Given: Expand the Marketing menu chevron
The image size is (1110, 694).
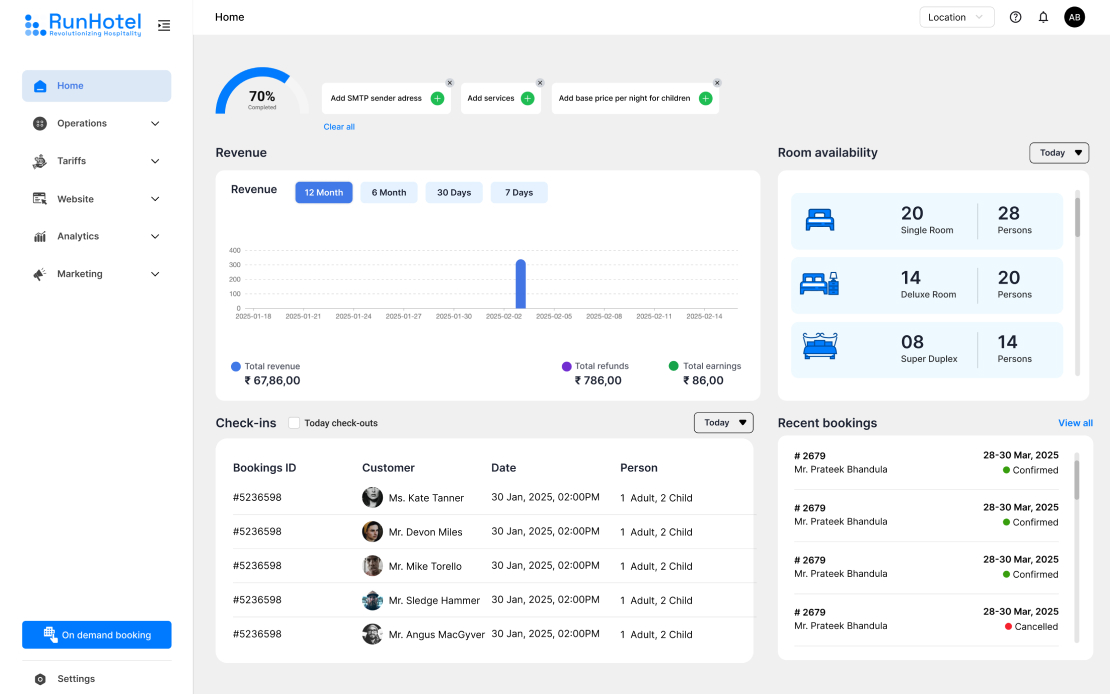Looking at the screenshot, I should click(x=155, y=274).
